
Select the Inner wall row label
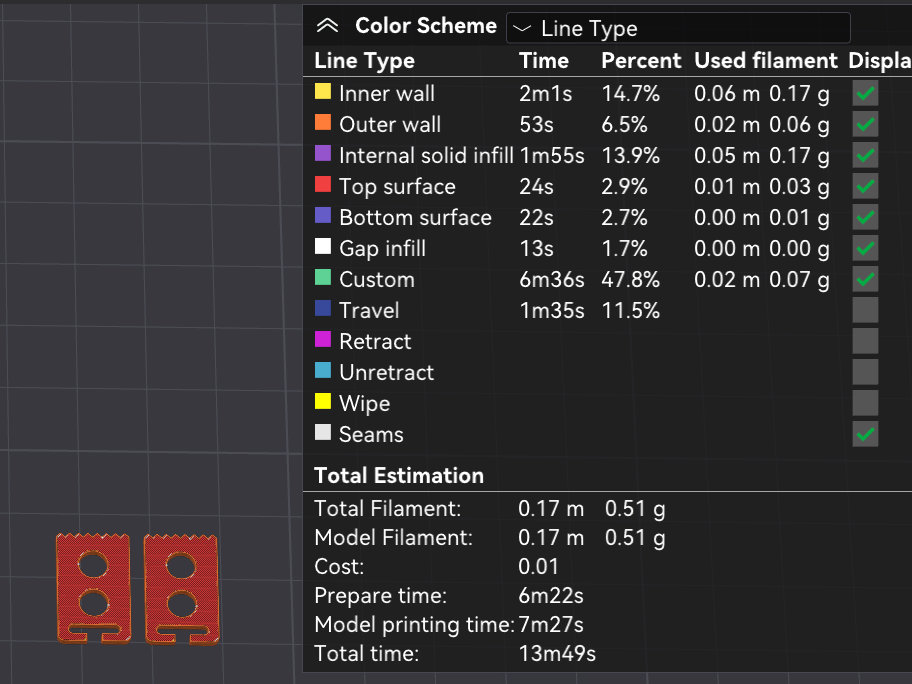pos(387,94)
